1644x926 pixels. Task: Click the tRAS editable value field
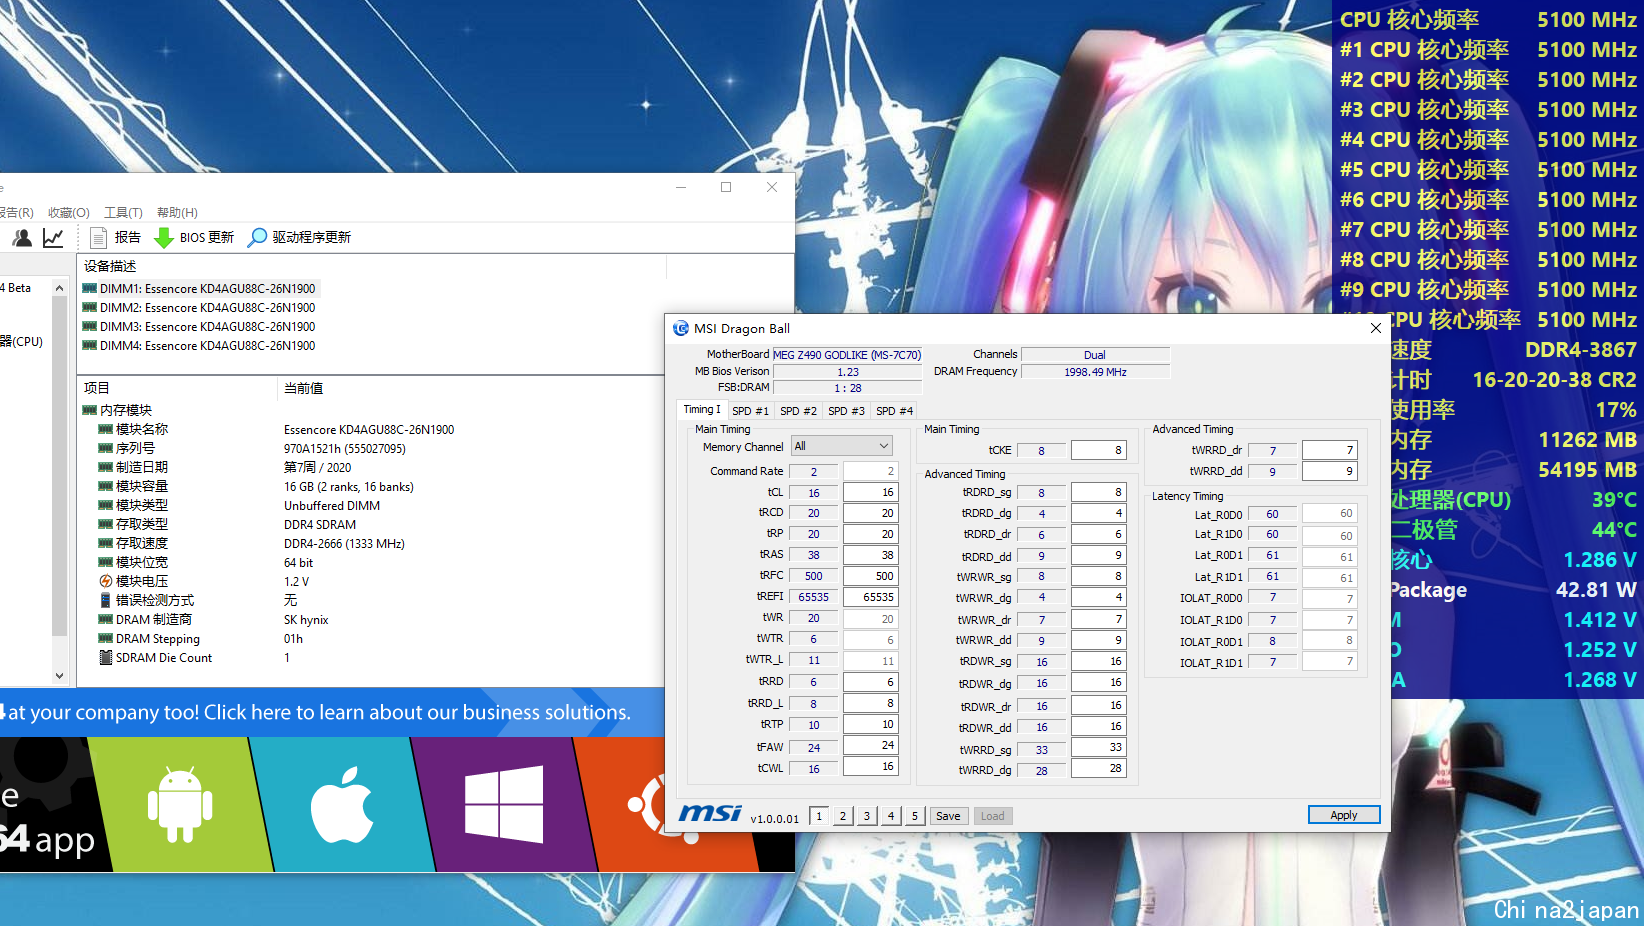coord(870,555)
